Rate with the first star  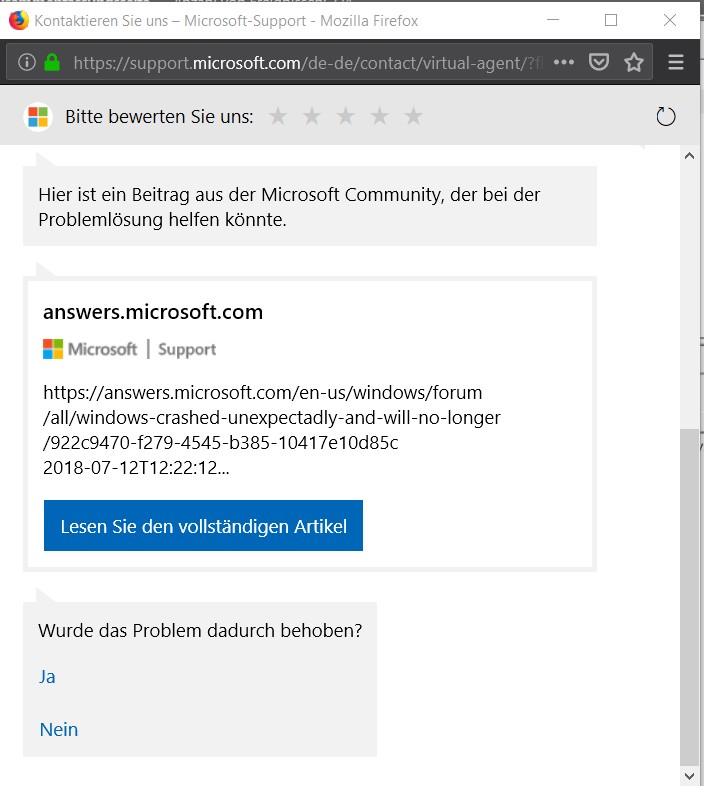(x=278, y=116)
